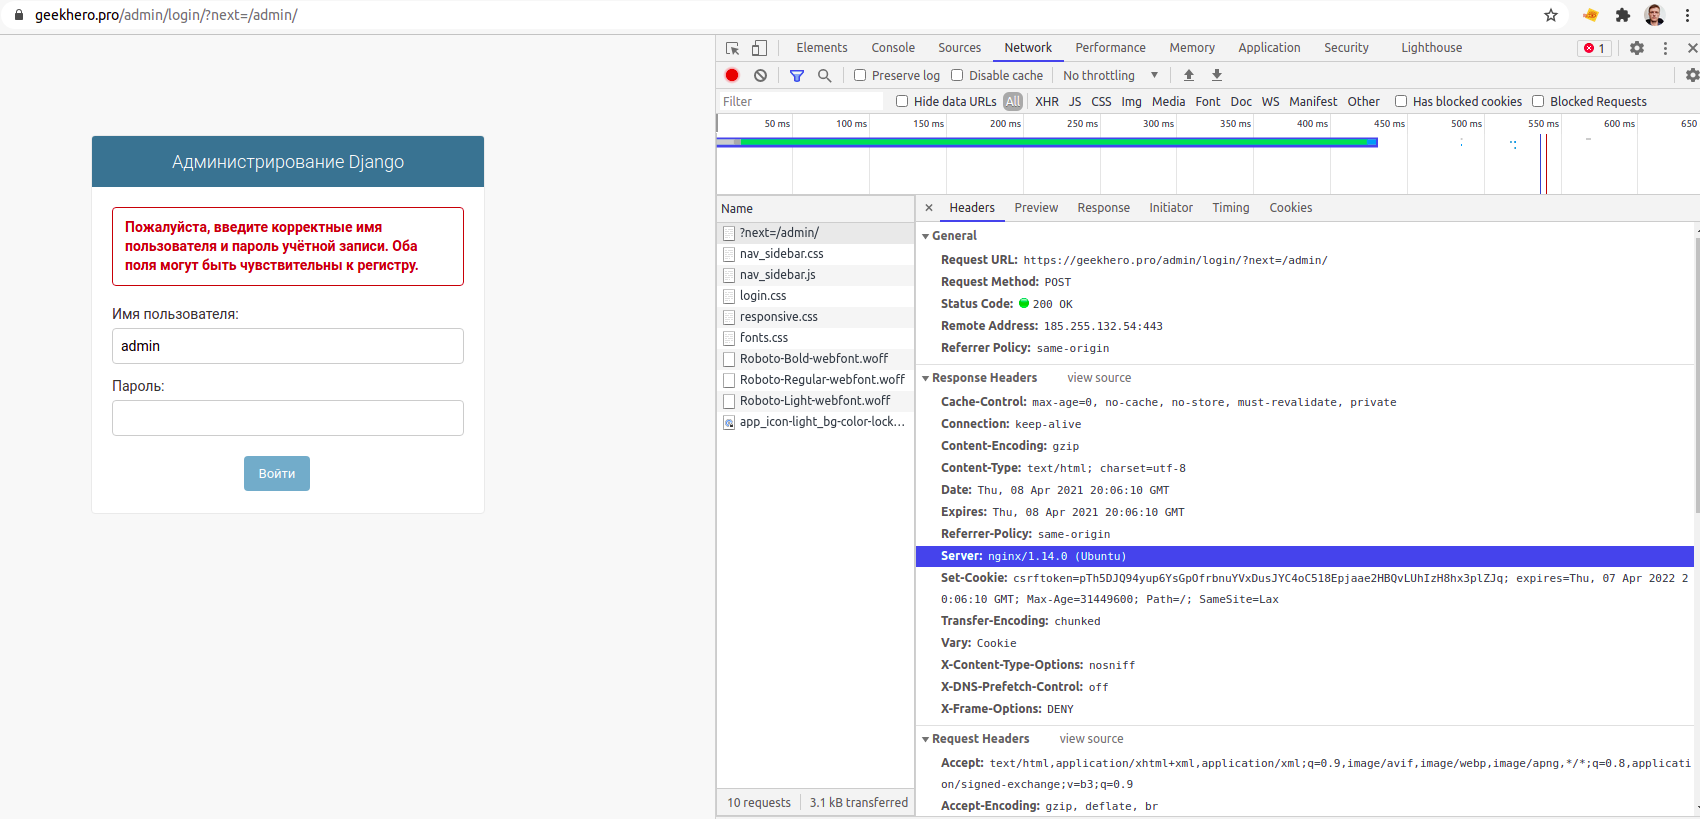Screen dimensions: 1700x819
Task: Switch to the Elements tab
Action: [822, 48]
